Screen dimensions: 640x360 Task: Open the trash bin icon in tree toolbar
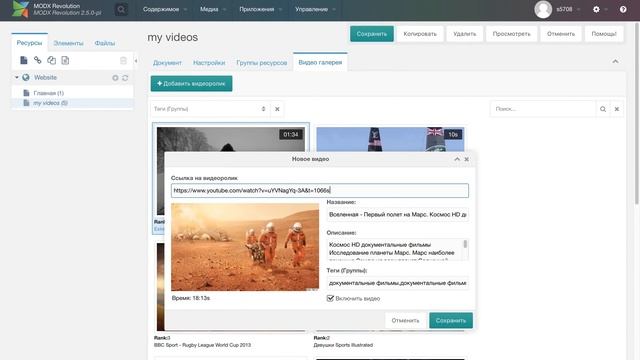123,60
